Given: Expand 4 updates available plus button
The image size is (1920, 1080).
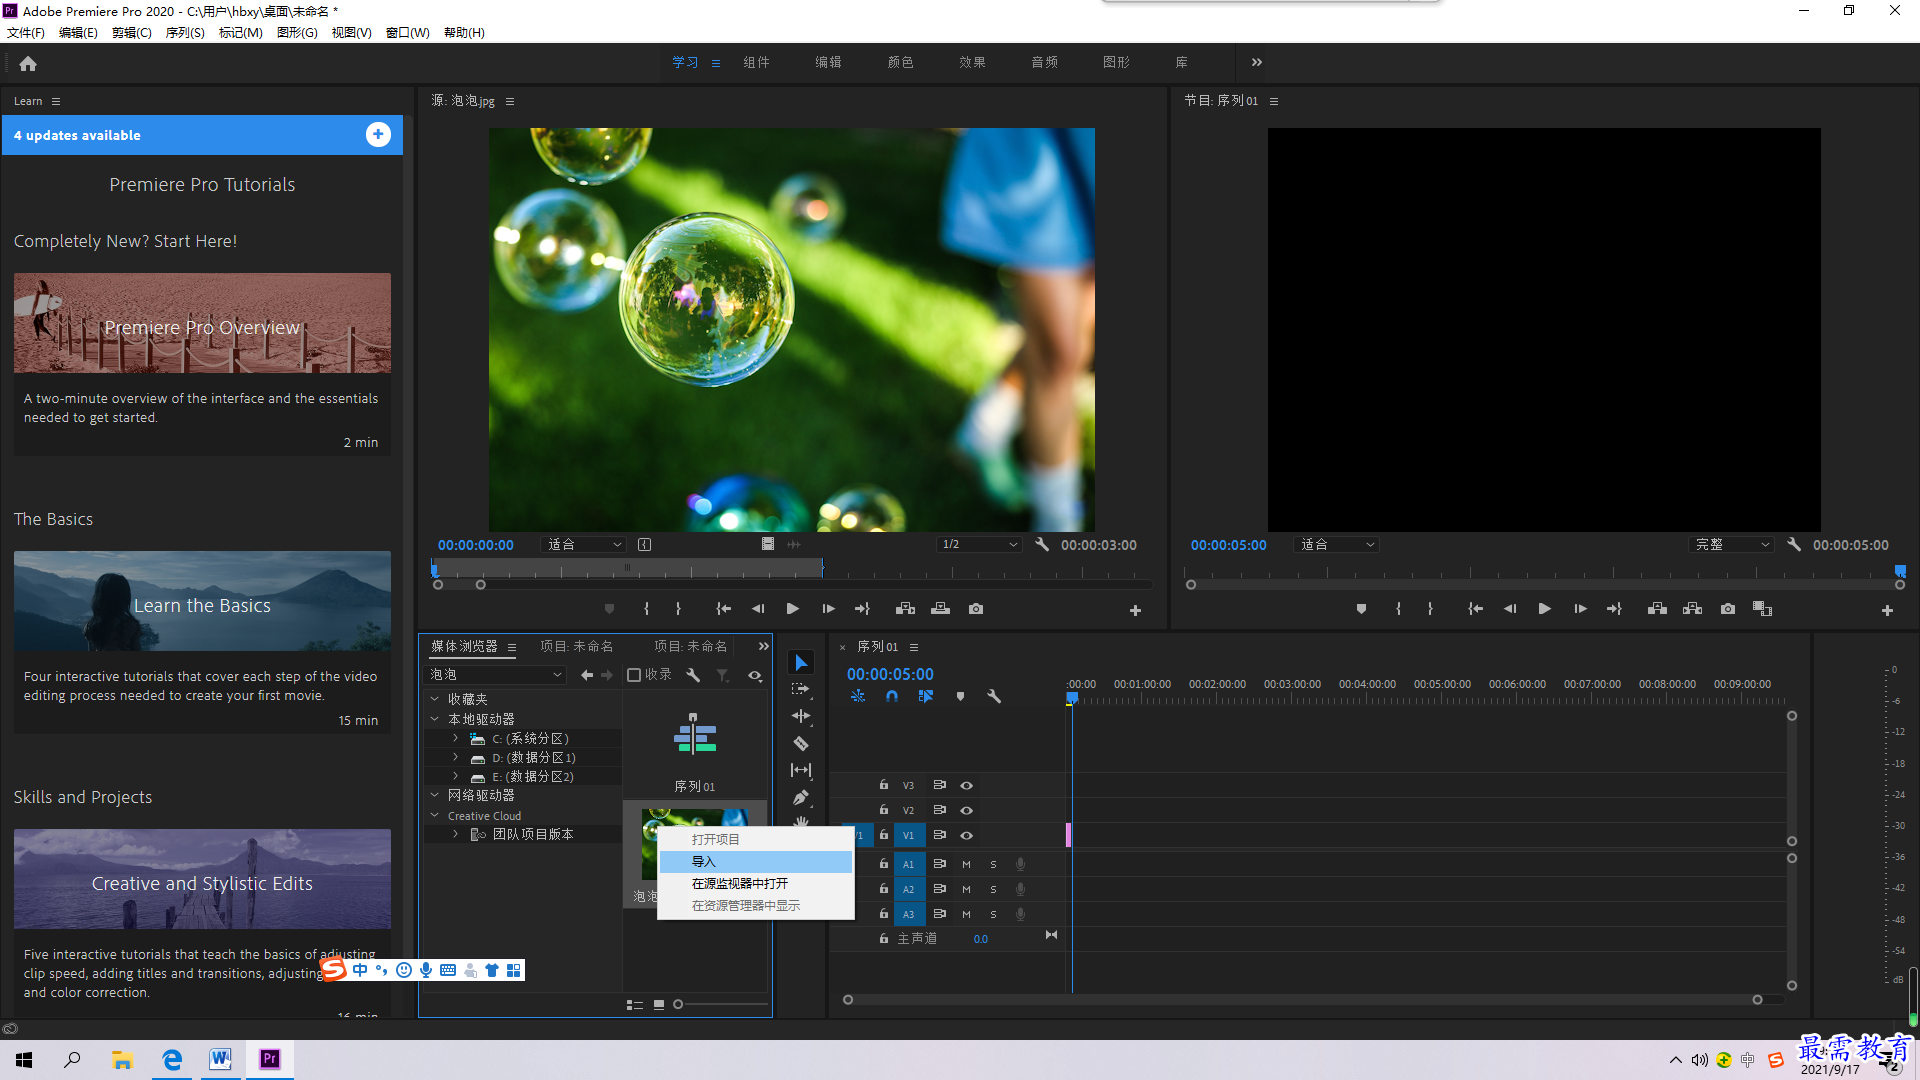Looking at the screenshot, I should [x=378, y=135].
